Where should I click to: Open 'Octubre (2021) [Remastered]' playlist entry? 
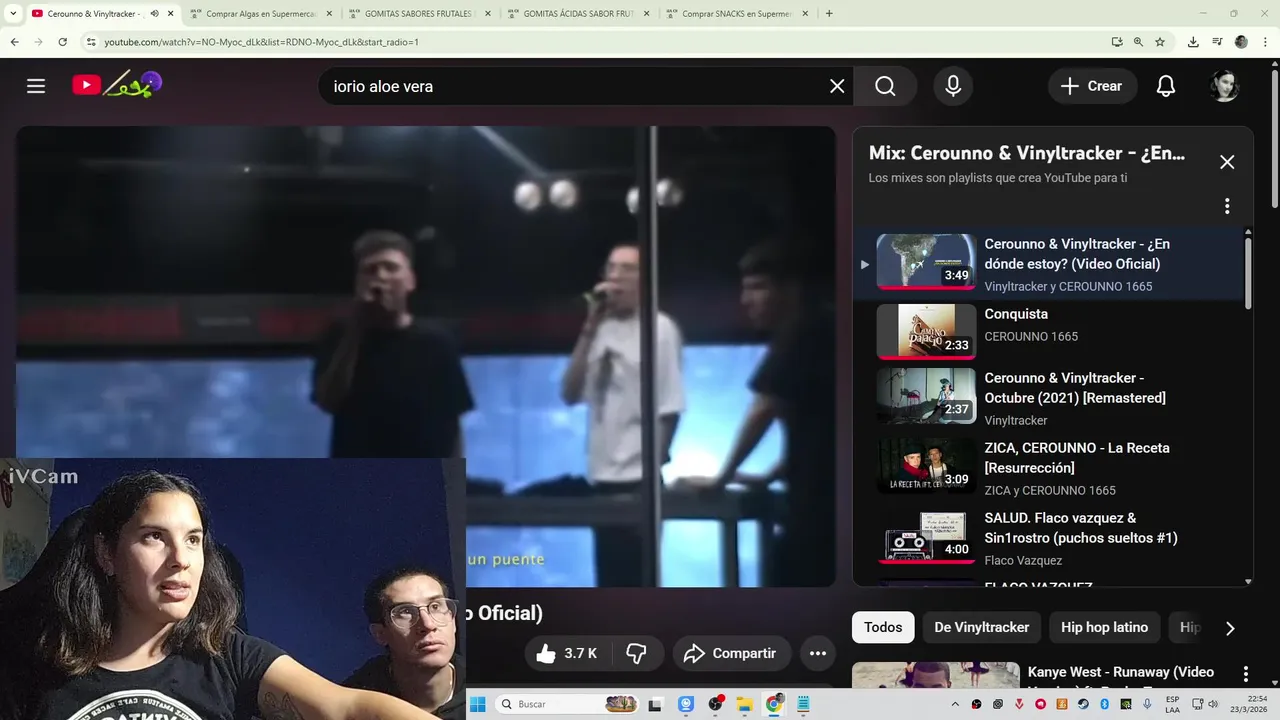click(1049, 397)
